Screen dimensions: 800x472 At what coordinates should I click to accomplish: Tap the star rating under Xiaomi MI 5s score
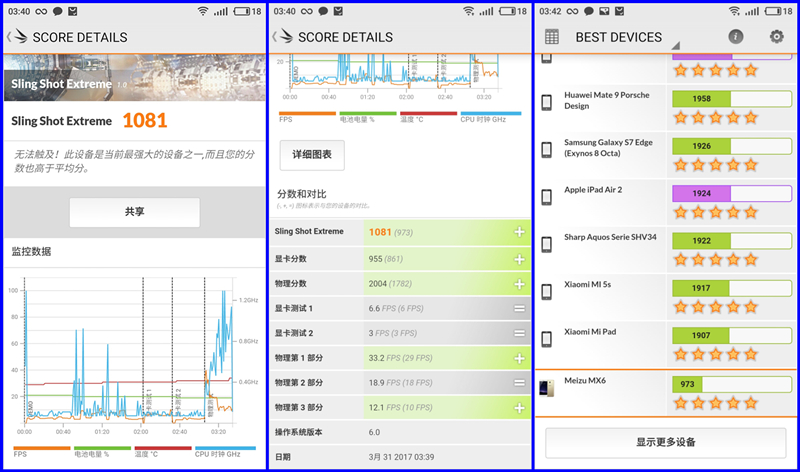click(715, 307)
